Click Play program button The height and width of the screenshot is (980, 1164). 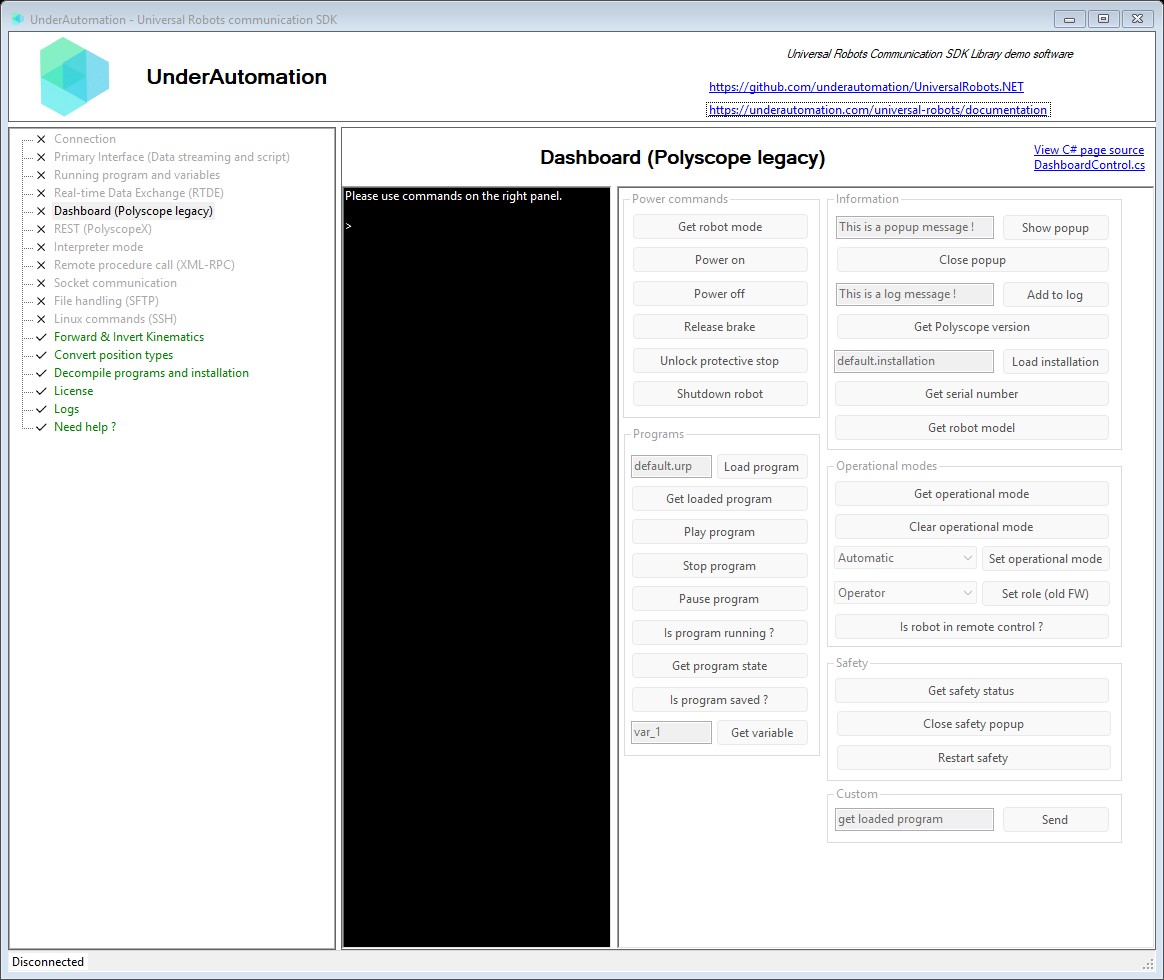[719, 532]
